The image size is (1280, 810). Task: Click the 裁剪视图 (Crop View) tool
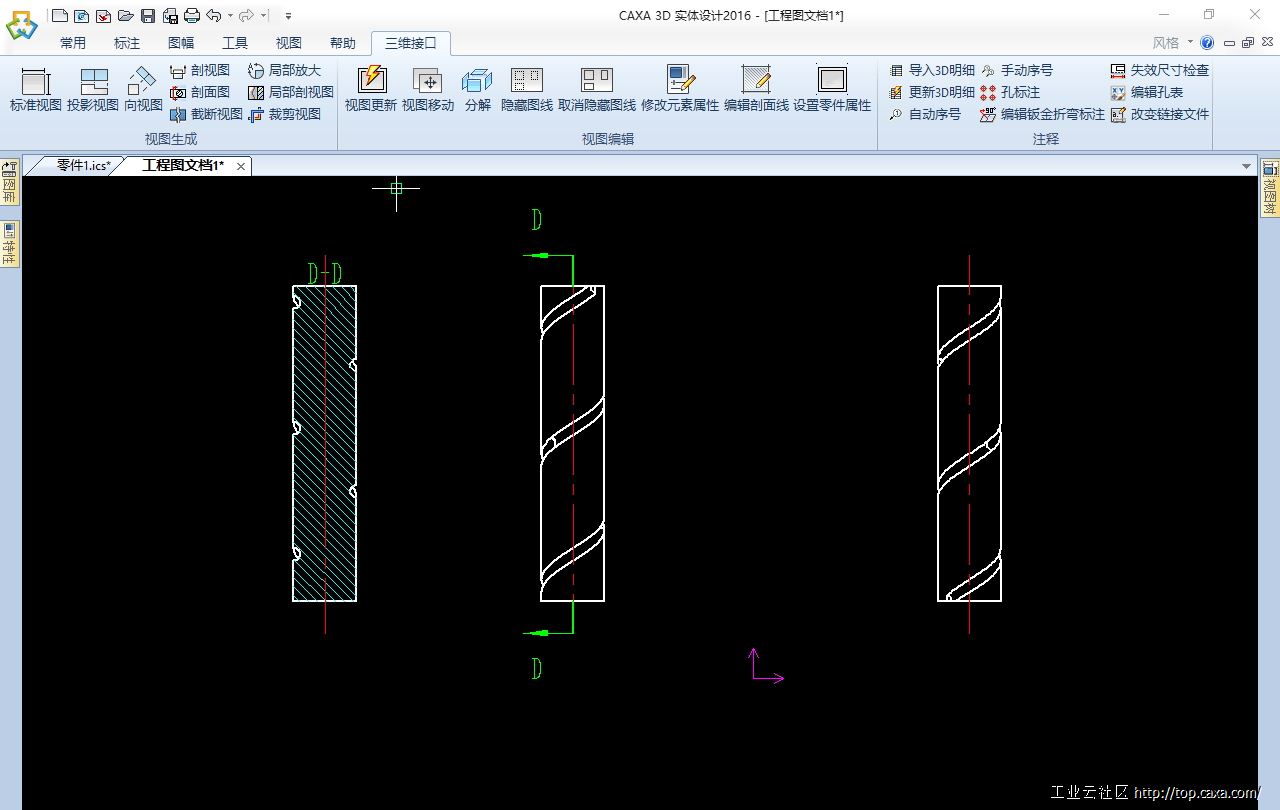point(284,114)
